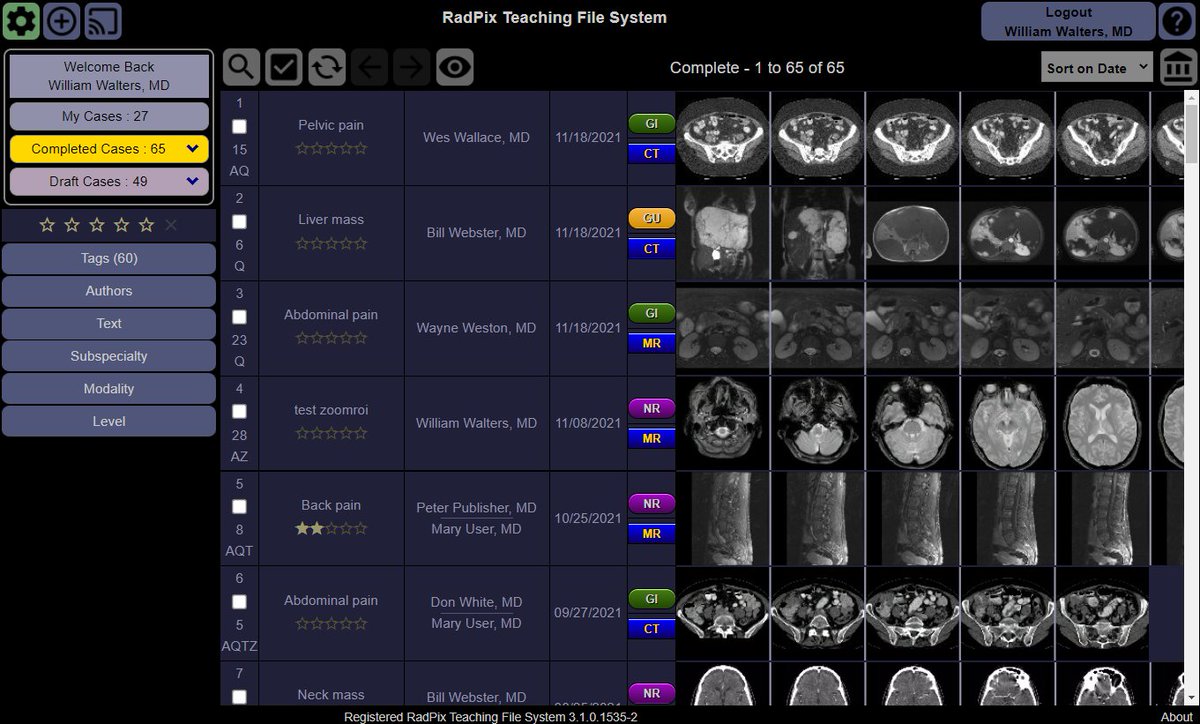Click the GI badge on Pelvic pain row
This screenshot has width=1200, height=724.
pyautogui.click(x=652, y=123)
